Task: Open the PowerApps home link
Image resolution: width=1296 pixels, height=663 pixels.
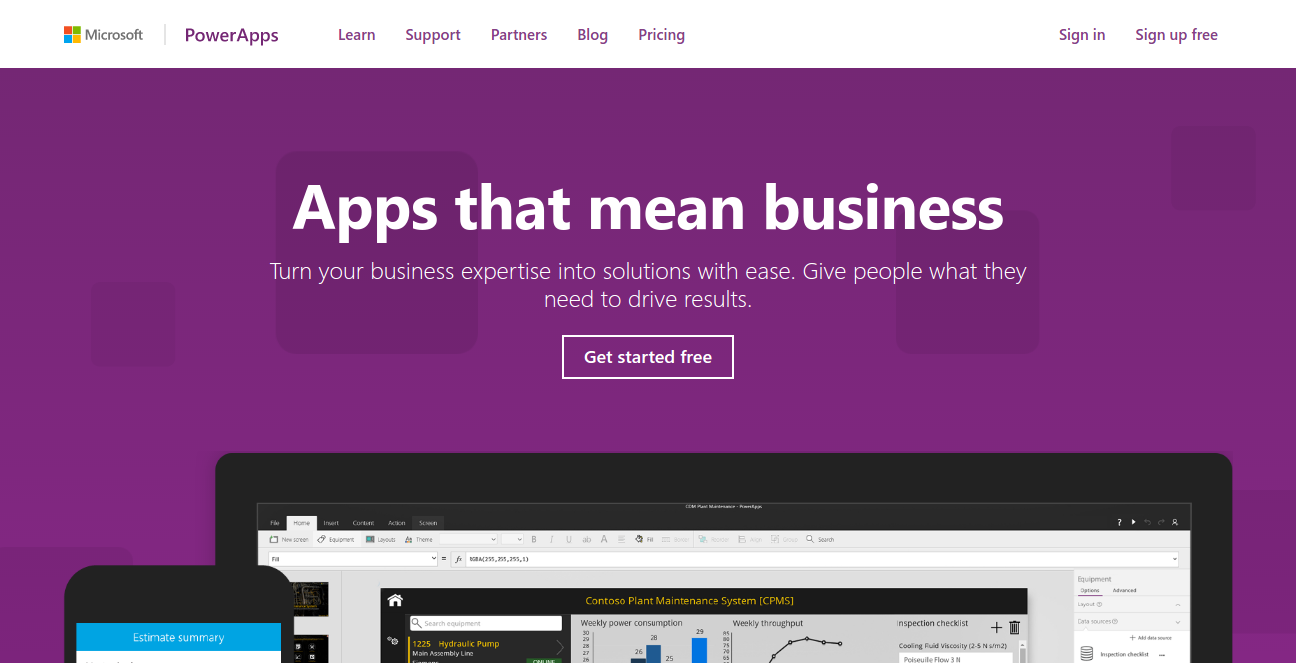Action: (231, 35)
